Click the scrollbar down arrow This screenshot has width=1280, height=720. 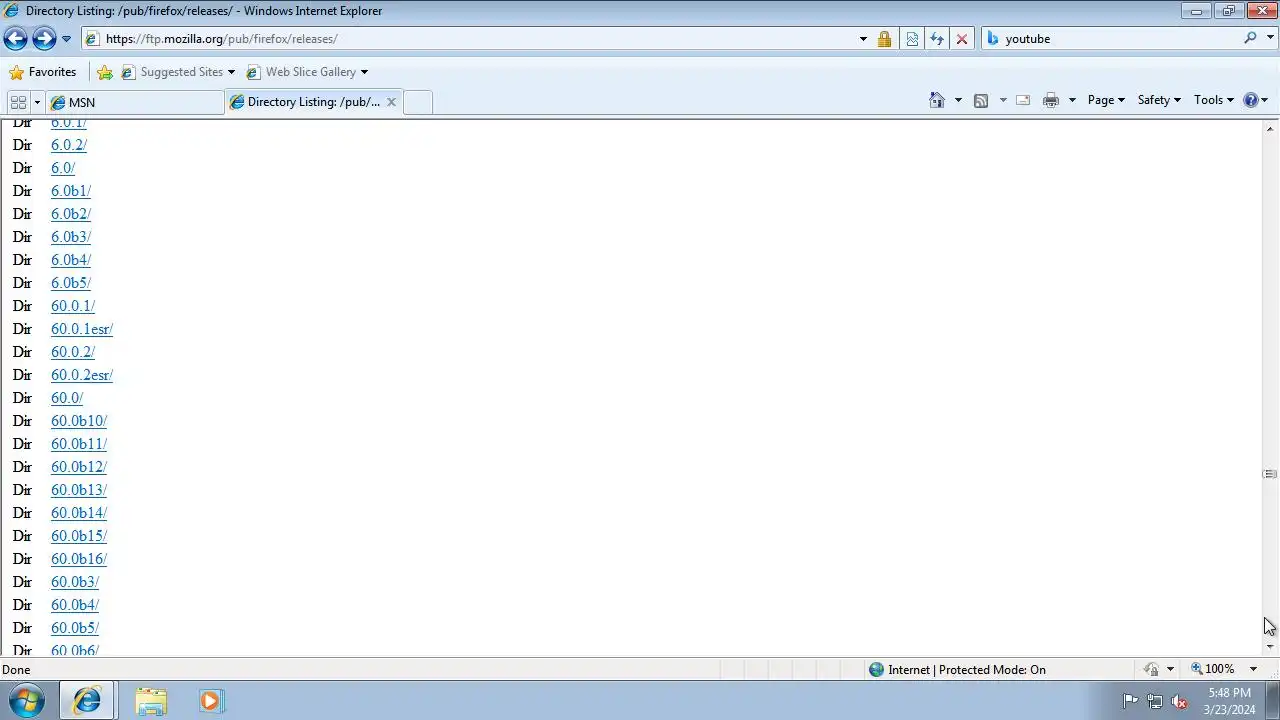pyautogui.click(x=1270, y=647)
